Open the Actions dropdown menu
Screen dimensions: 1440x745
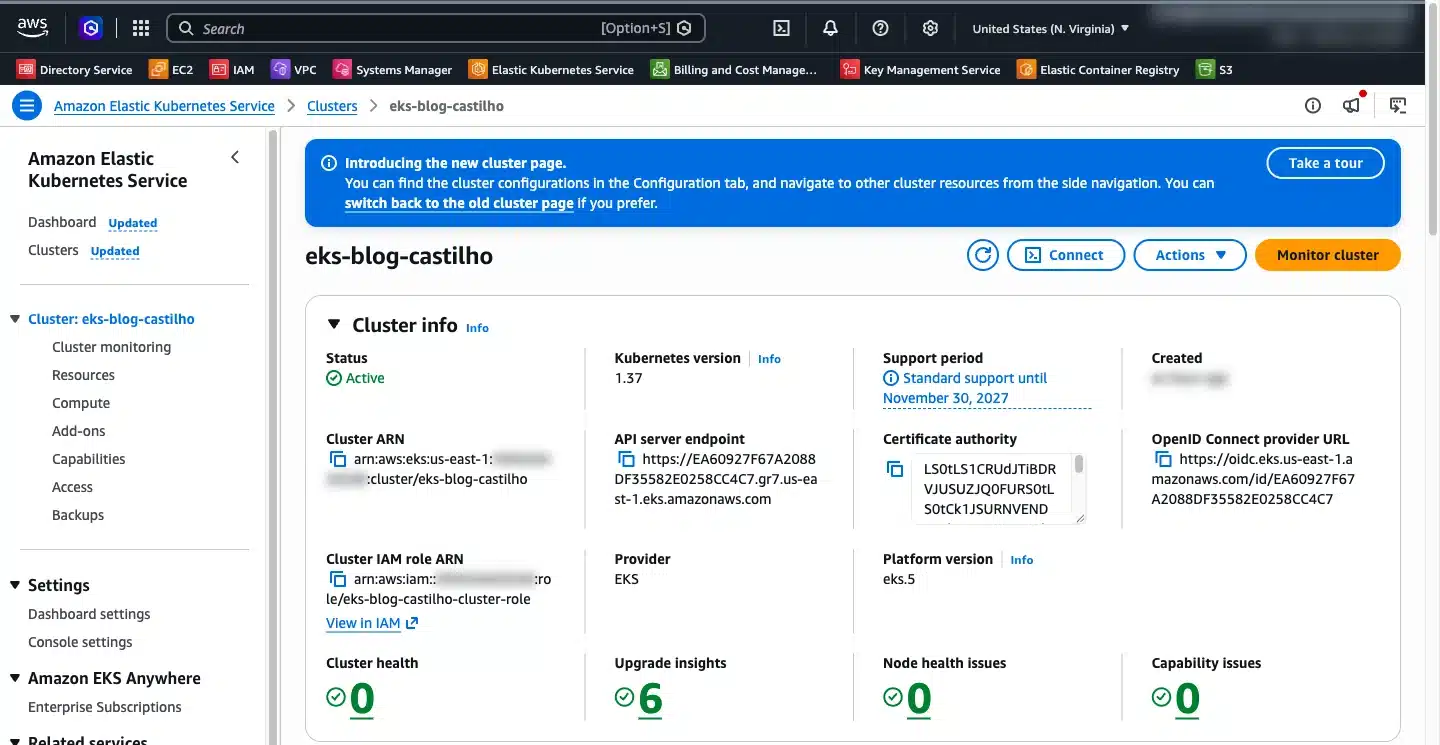(1190, 255)
